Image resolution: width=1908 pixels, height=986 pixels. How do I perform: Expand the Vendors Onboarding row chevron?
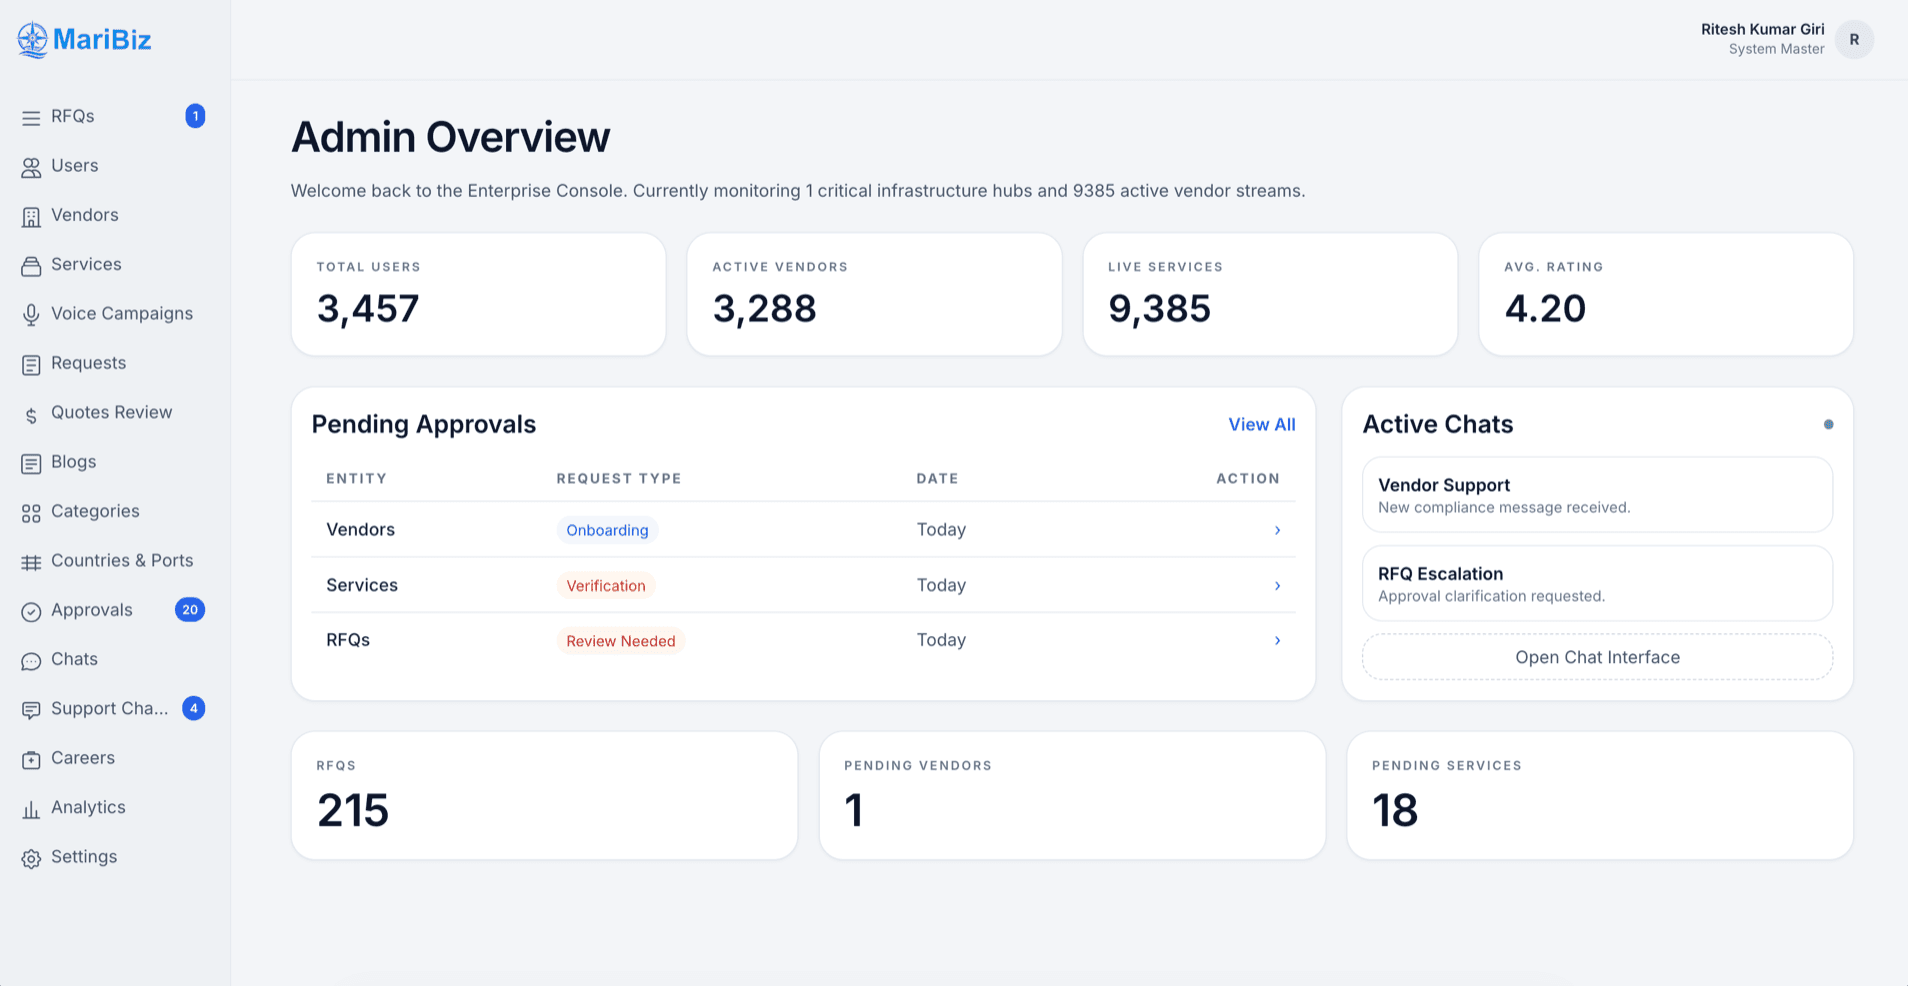1277,530
